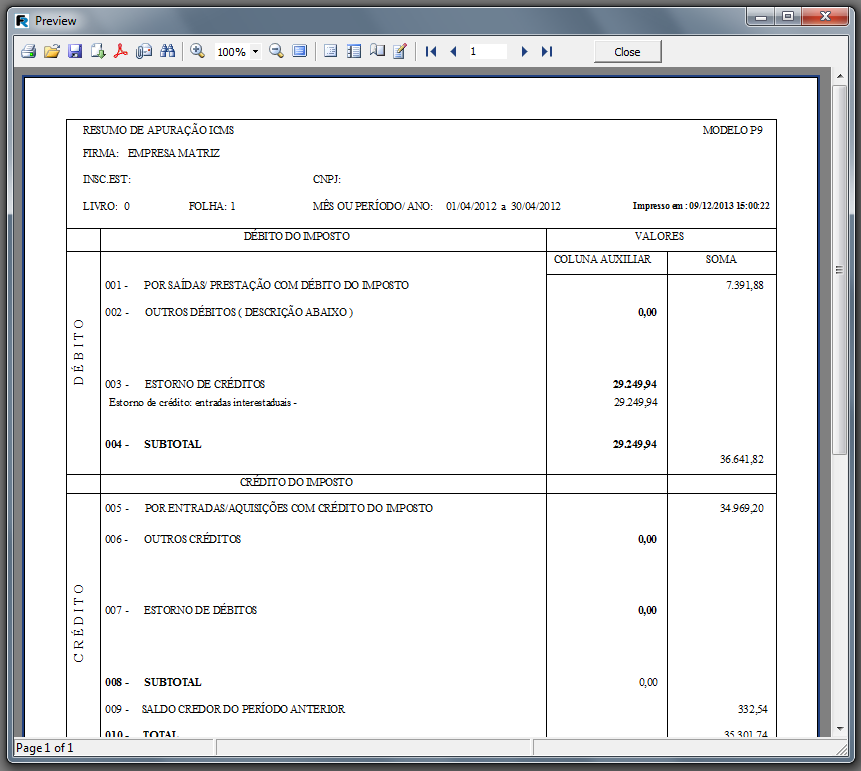This screenshot has height=771, width=861.
Task: Click the value 36.641,82
Action: click(741, 459)
